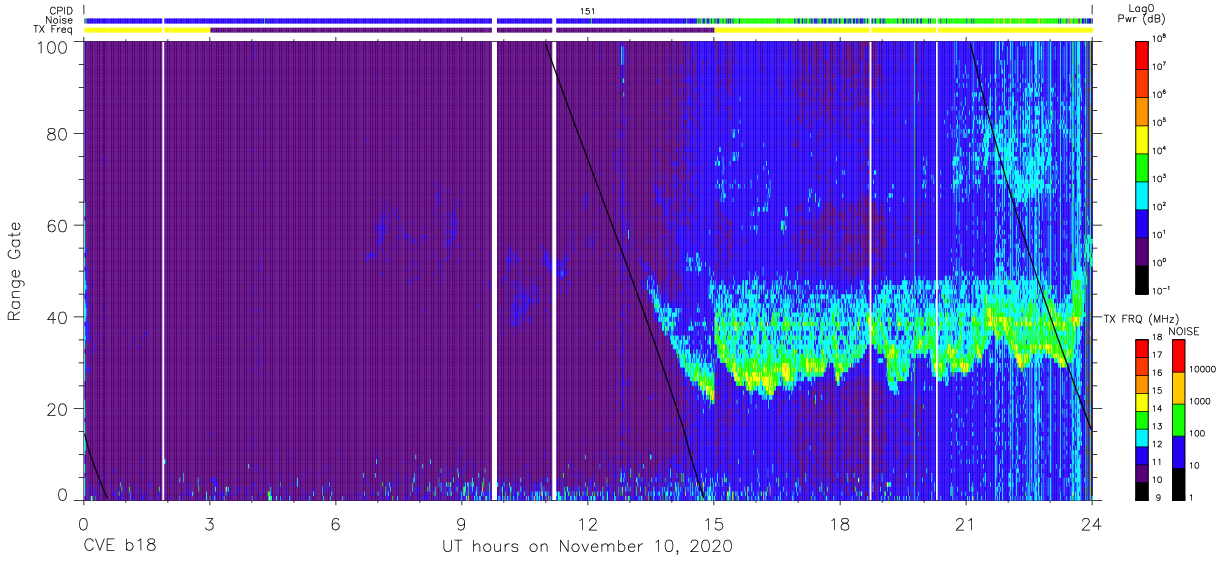This screenshot has height=567, width=1228.
Task: Select the yellow 14-15 MHz TX FRQ swatch
Action: pyautogui.click(x=1143, y=400)
